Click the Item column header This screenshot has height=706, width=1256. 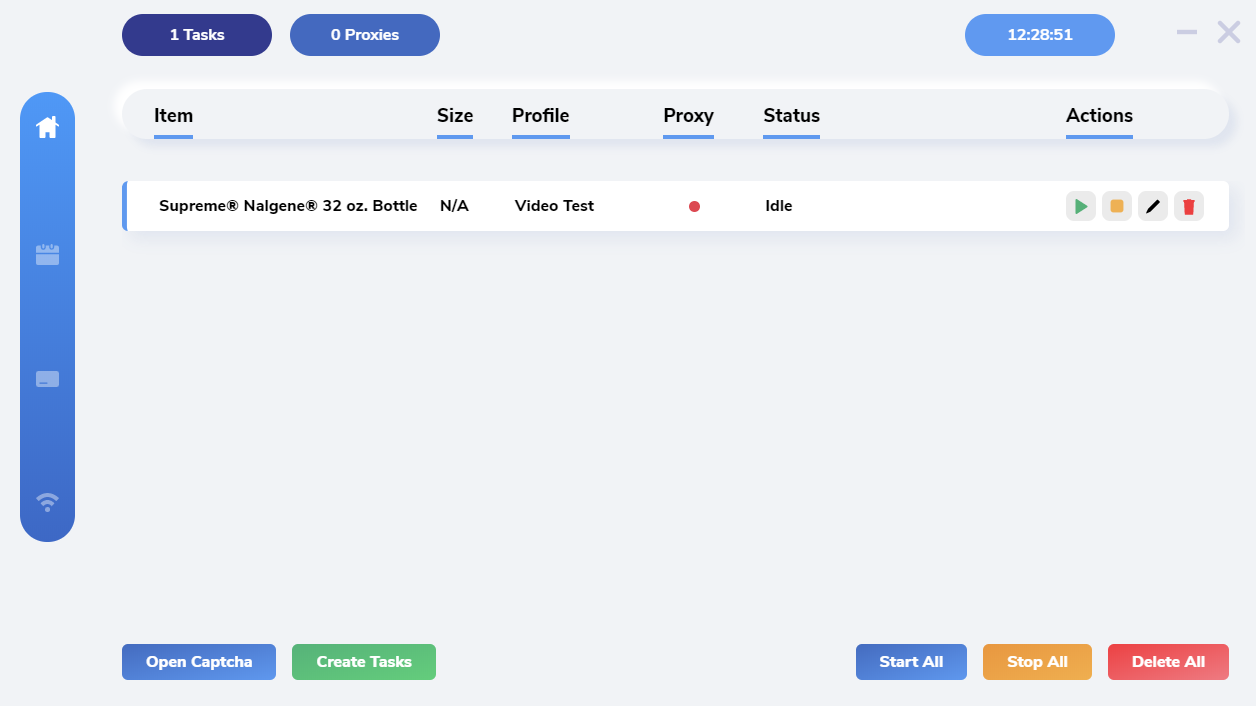tap(173, 116)
